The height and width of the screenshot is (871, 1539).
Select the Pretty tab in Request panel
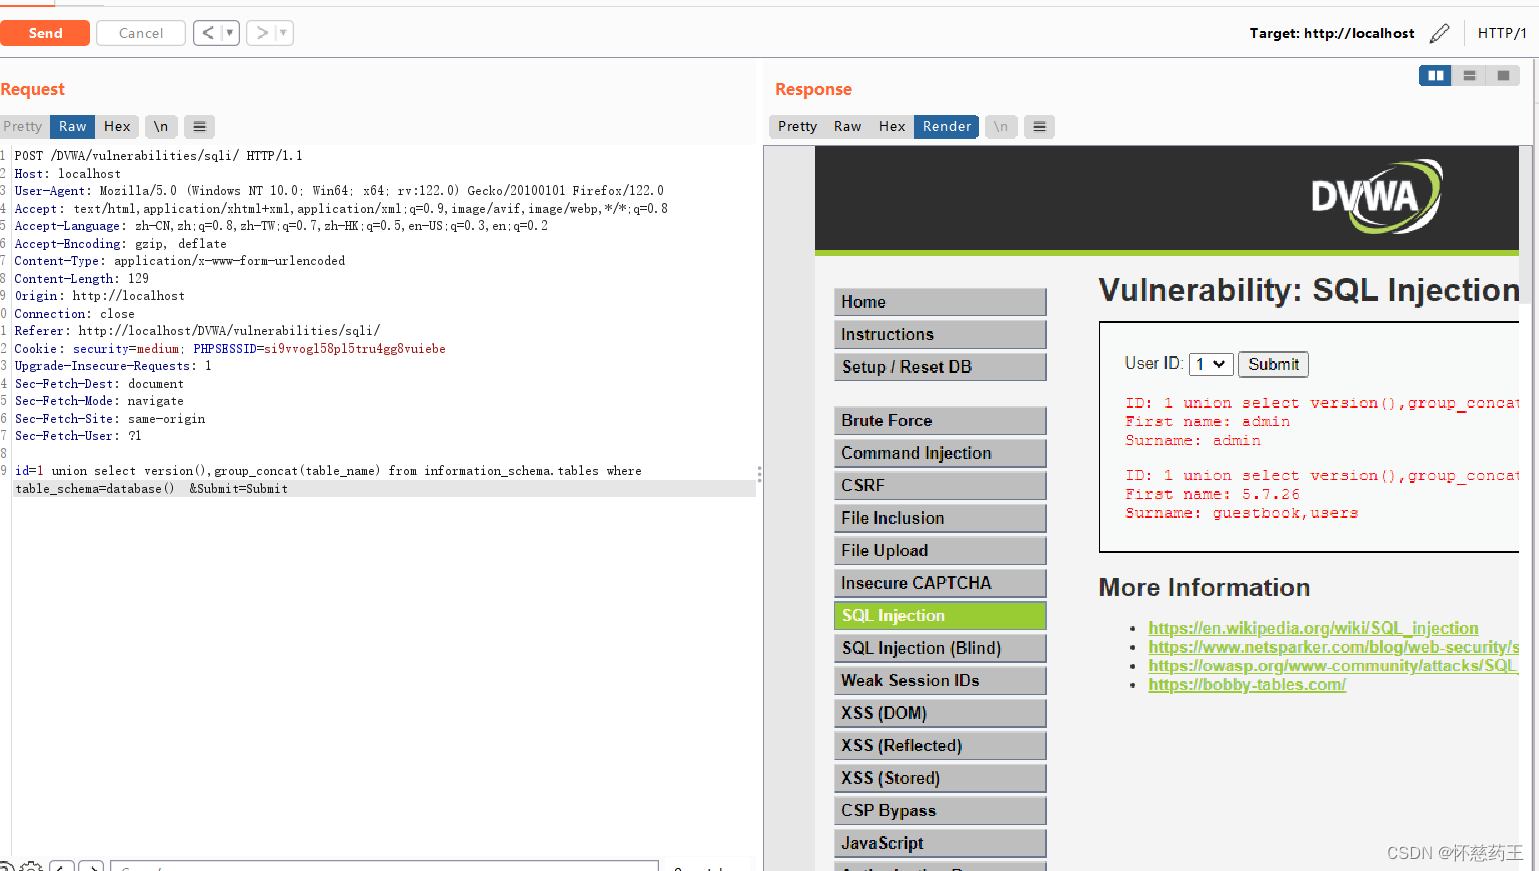23,126
